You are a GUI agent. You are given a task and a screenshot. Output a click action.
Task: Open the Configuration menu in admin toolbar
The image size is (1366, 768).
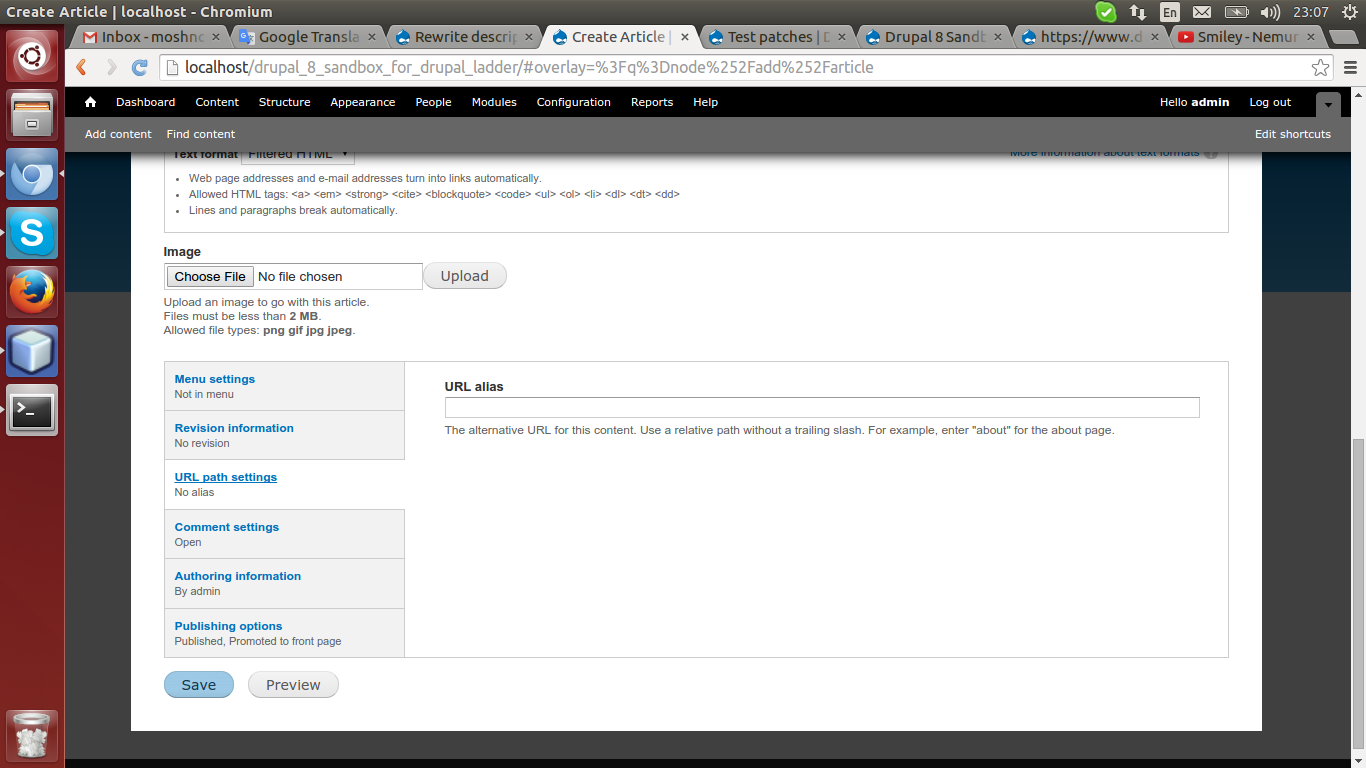coord(573,102)
